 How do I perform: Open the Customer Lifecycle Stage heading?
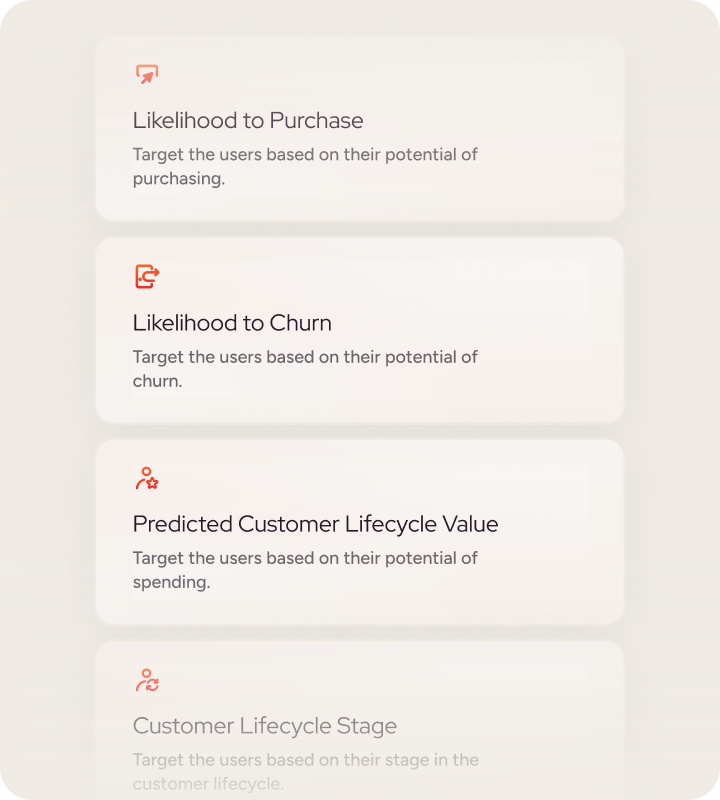(x=265, y=726)
